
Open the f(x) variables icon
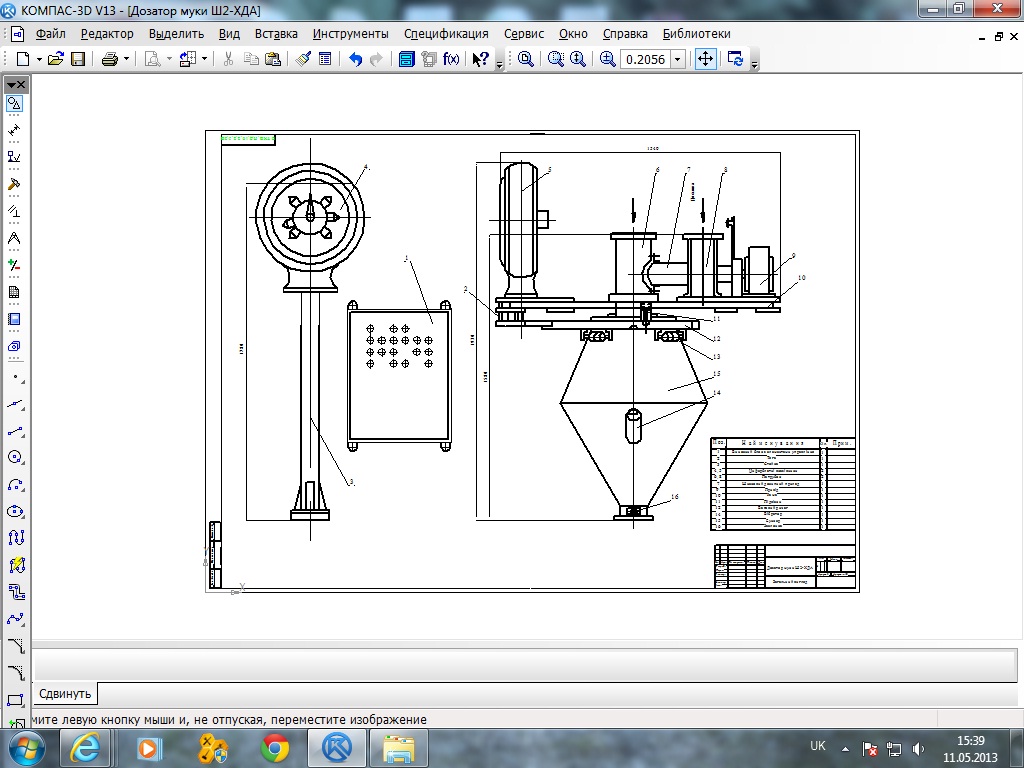(x=451, y=59)
